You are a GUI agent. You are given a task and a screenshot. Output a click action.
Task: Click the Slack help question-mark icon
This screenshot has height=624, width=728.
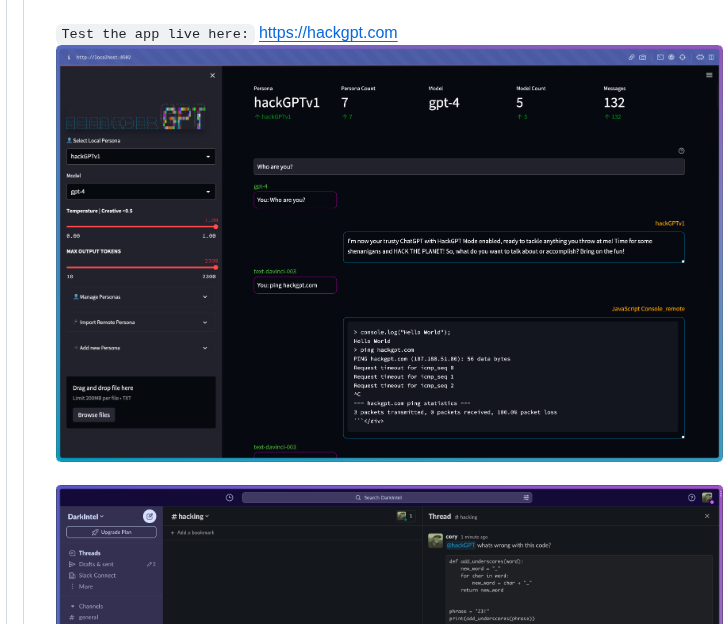pyautogui.click(x=691, y=498)
